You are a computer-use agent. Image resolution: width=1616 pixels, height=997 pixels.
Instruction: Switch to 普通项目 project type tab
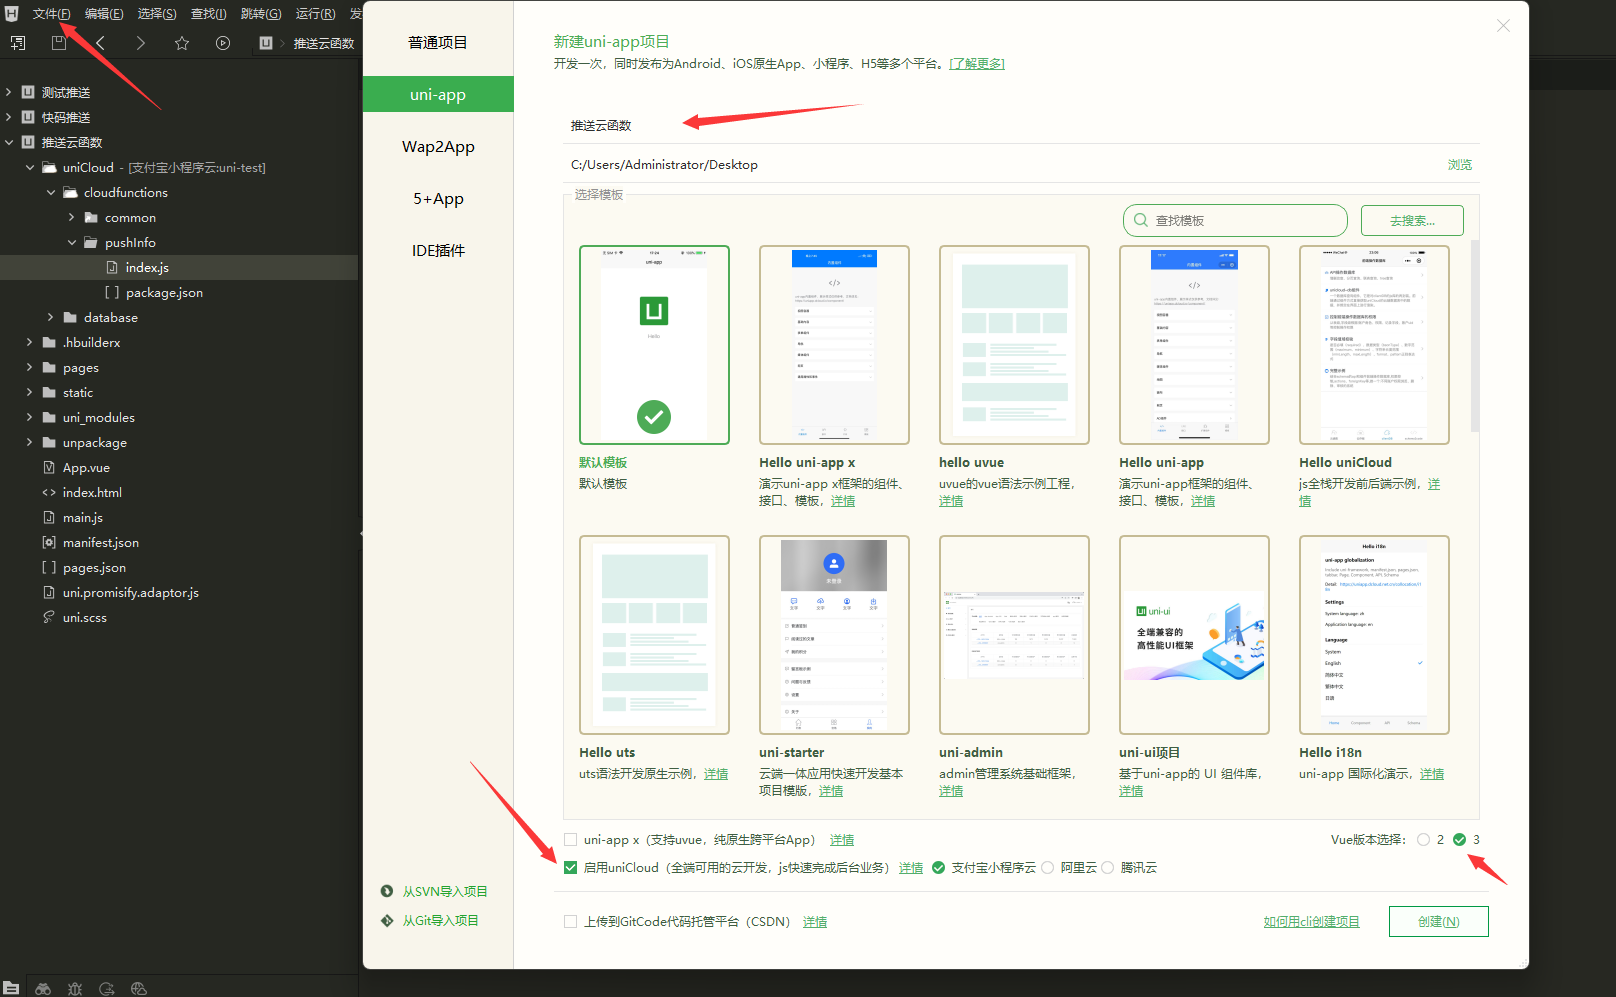click(438, 42)
